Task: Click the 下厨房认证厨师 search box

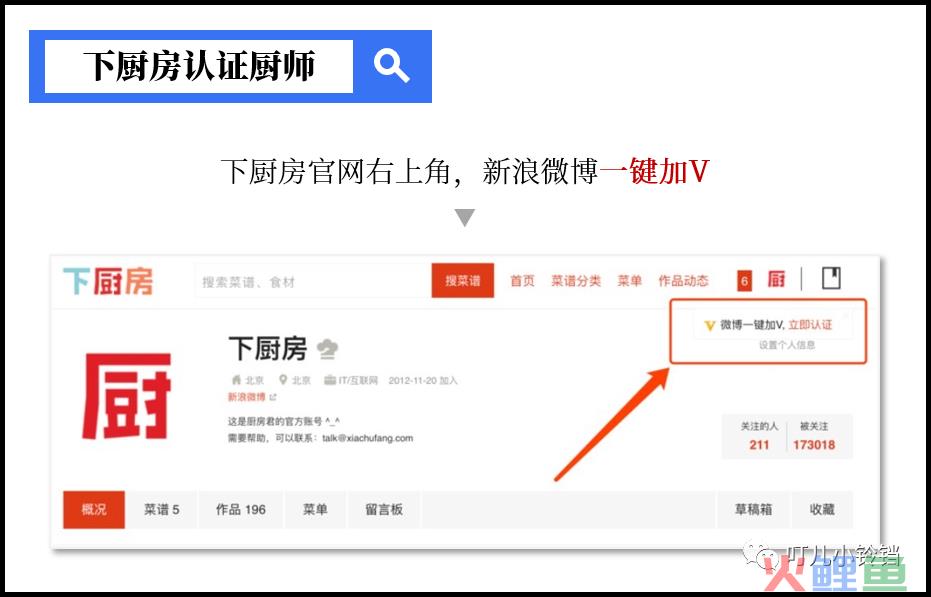Action: pyautogui.click(x=199, y=66)
